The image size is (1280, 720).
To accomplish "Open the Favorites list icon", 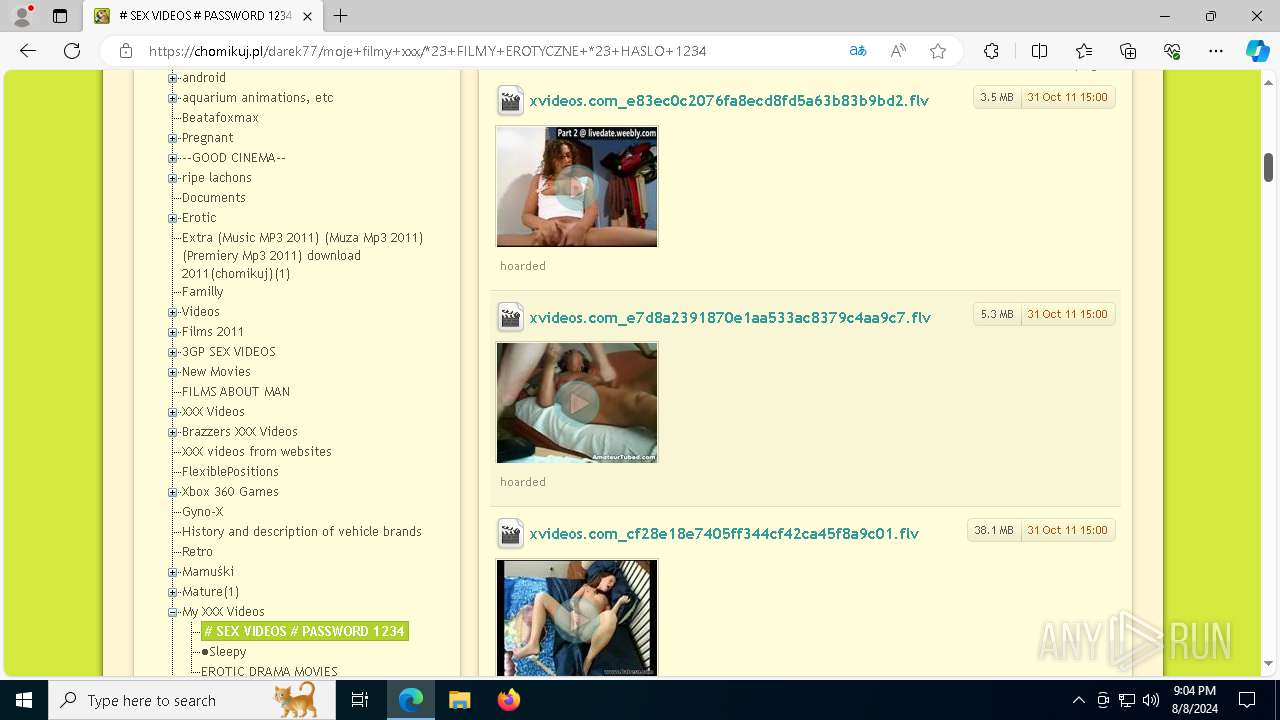I will [x=1084, y=51].
